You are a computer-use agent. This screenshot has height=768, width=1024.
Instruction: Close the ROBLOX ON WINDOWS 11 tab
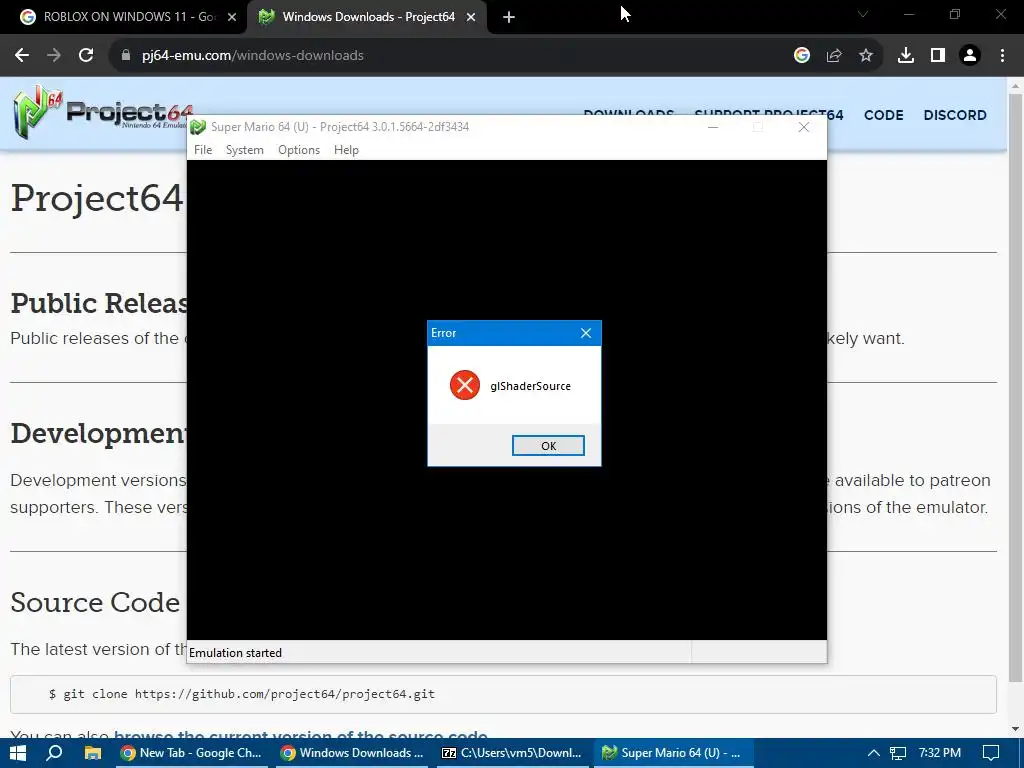(232, 17)
